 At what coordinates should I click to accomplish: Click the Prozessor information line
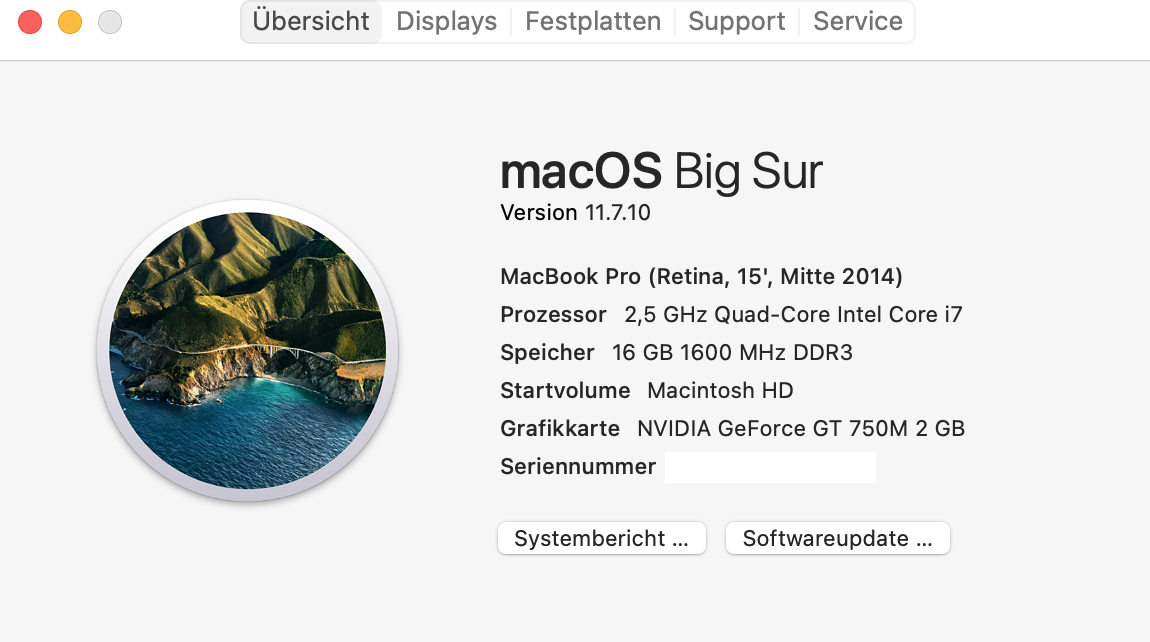click(731, 315)
